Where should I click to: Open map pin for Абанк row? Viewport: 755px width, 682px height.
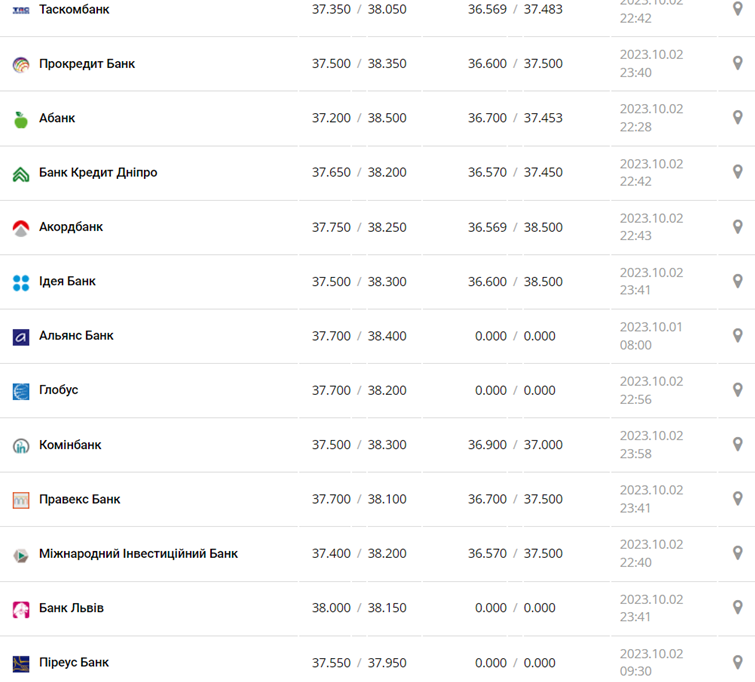738,118
